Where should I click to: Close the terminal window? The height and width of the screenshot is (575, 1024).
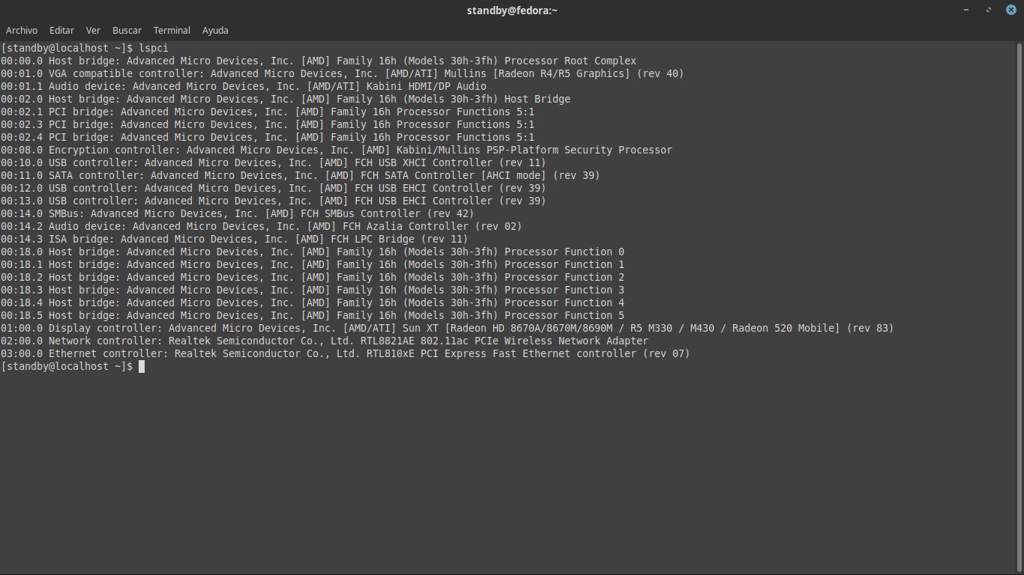point(1009,10)
